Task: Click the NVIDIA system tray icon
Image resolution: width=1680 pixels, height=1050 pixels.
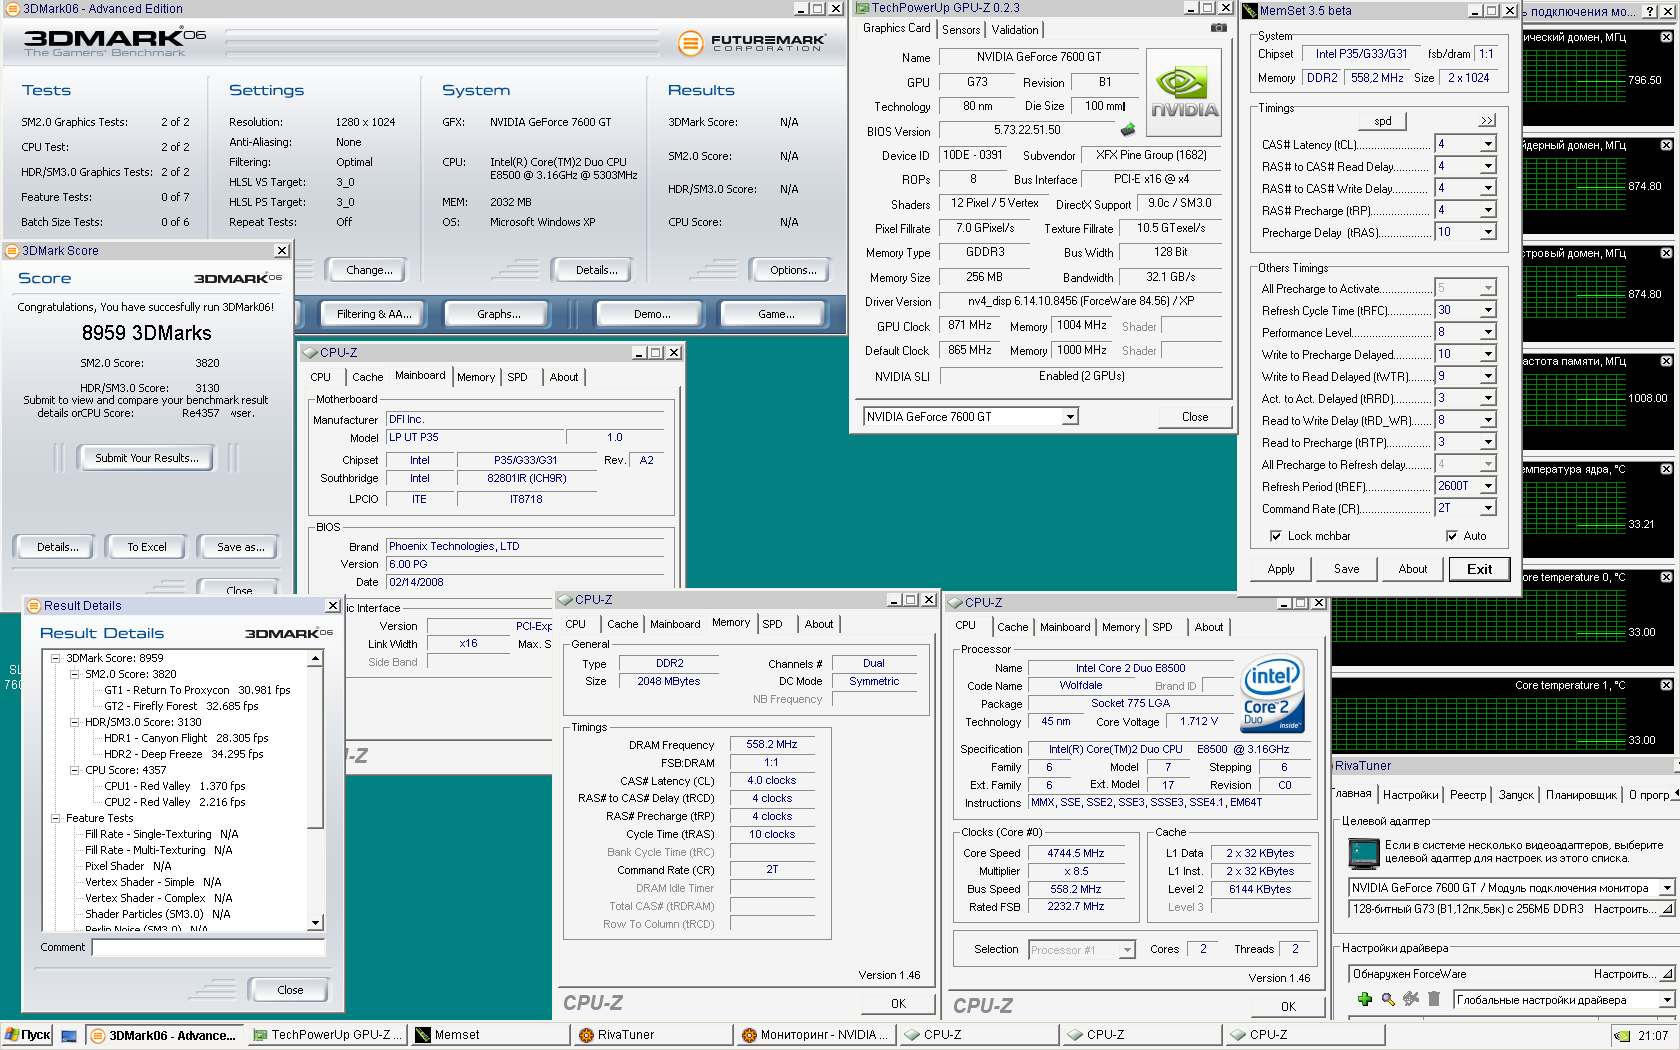Action: pos(1621,1036)
